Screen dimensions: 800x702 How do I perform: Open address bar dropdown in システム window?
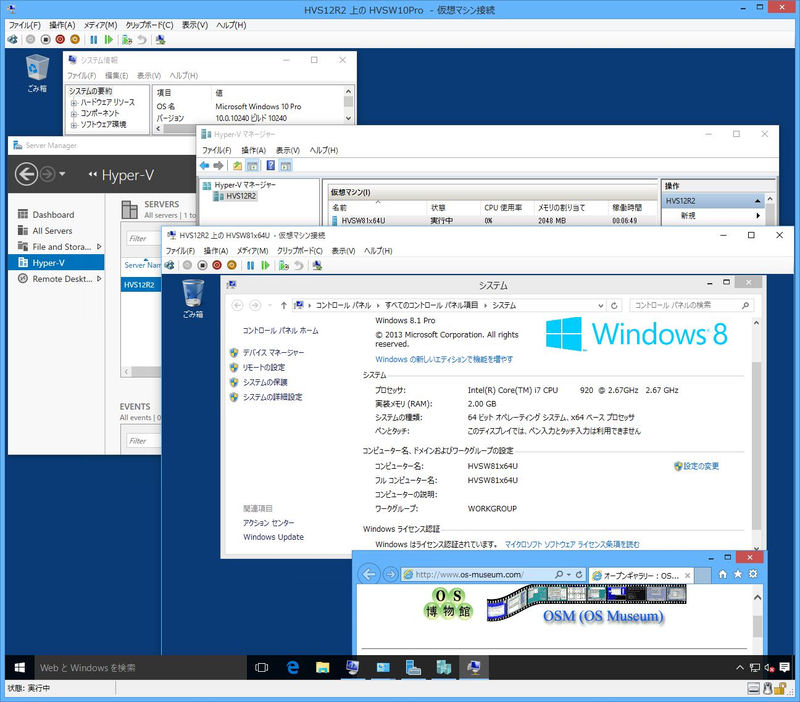(601, 306)
